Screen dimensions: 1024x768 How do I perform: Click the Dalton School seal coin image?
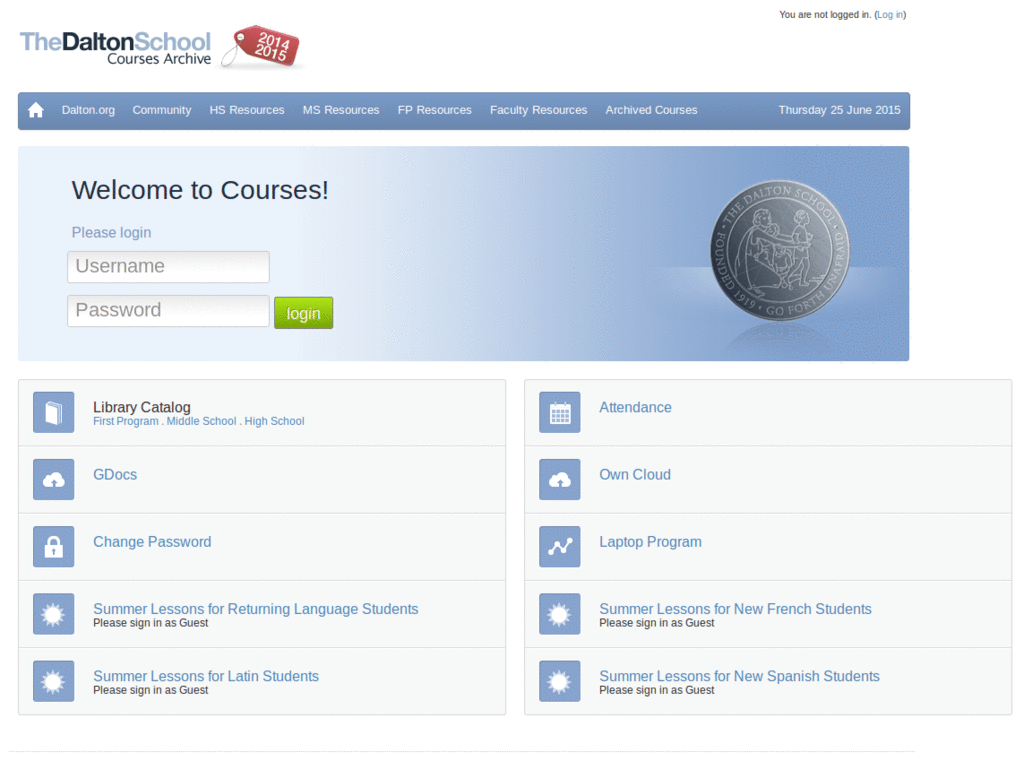780,250
